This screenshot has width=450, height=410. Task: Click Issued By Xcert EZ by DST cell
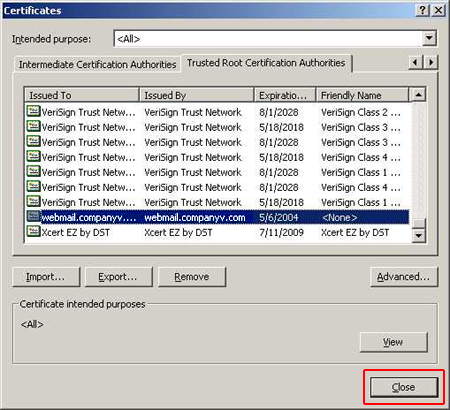point(178,232)
